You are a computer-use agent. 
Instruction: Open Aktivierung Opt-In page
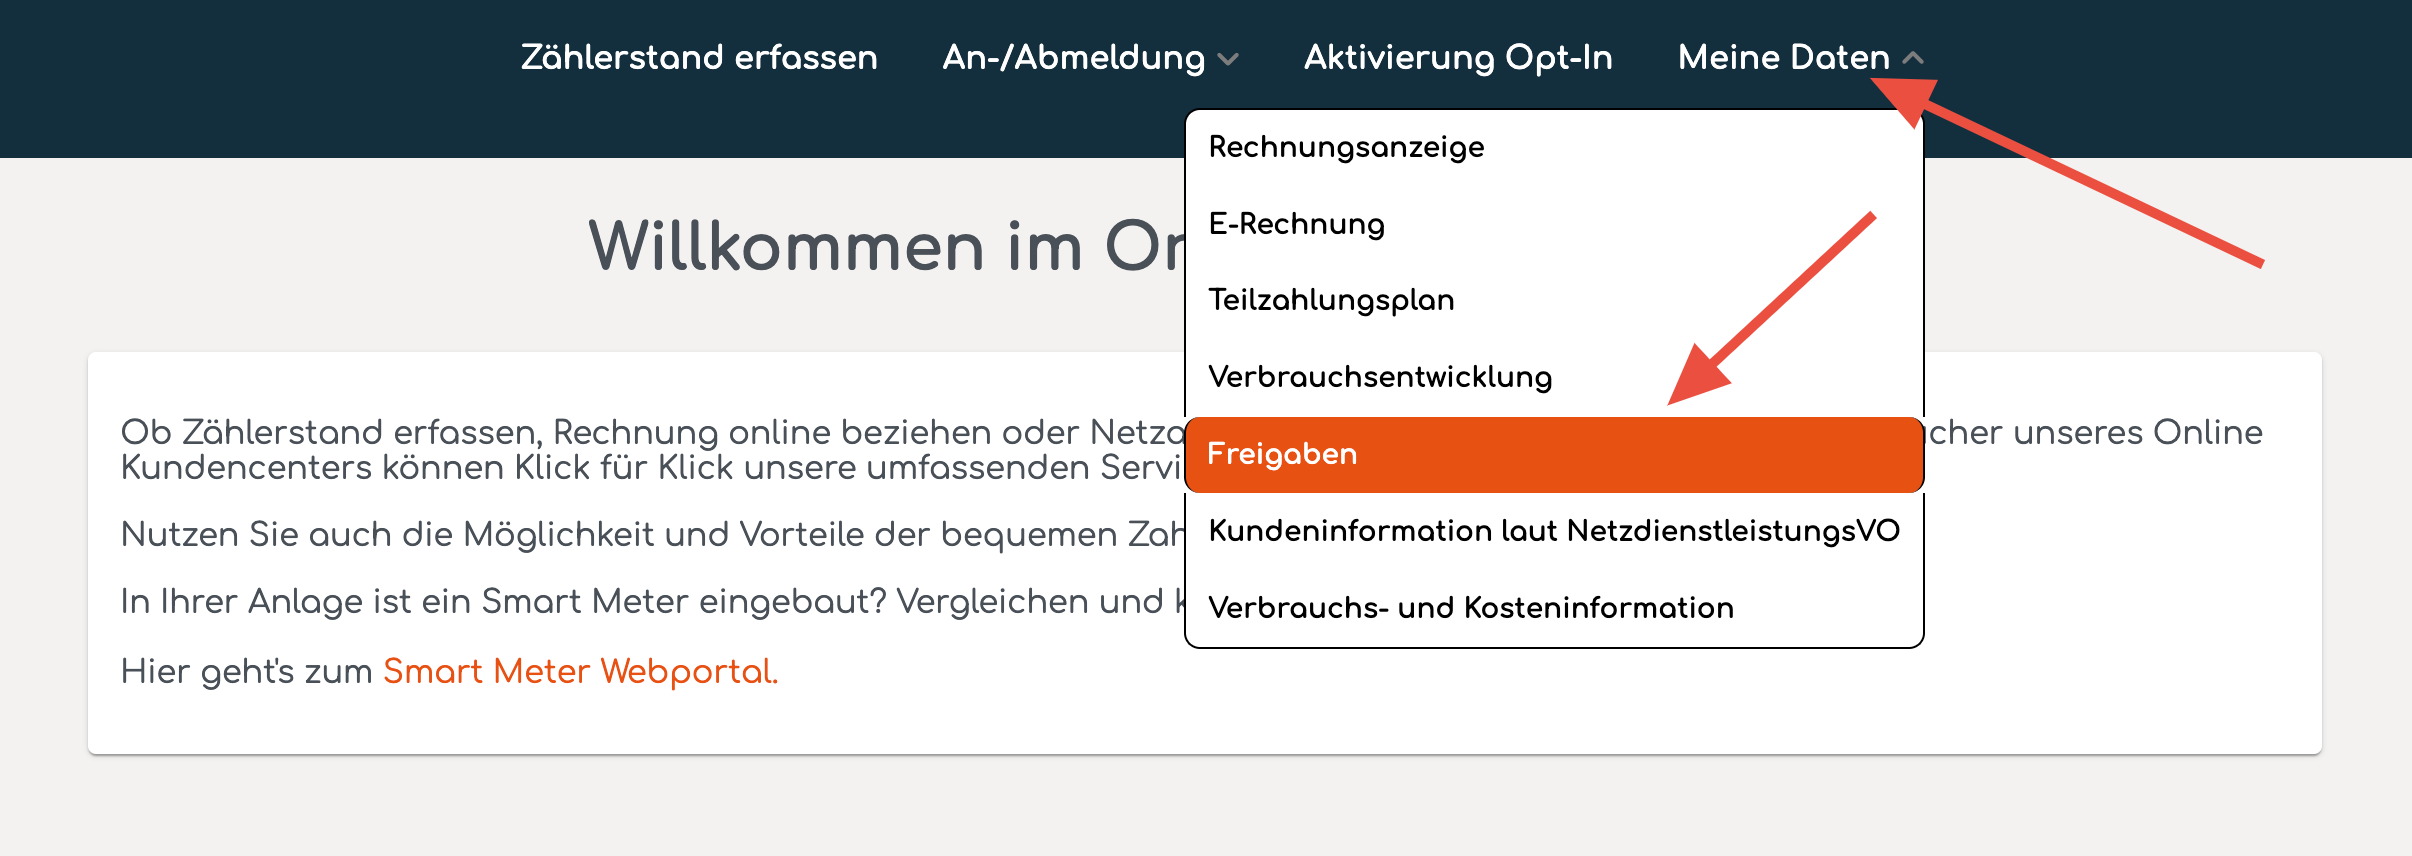[1458, 57]
